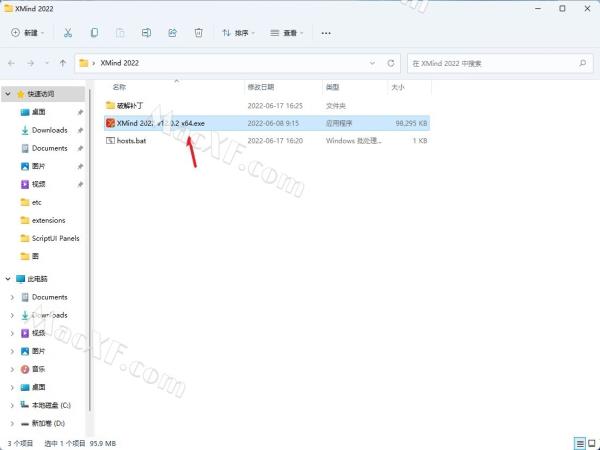Sort by the Name column header
The height and width of the screenshot is (450, 600).
pos(119,87)
